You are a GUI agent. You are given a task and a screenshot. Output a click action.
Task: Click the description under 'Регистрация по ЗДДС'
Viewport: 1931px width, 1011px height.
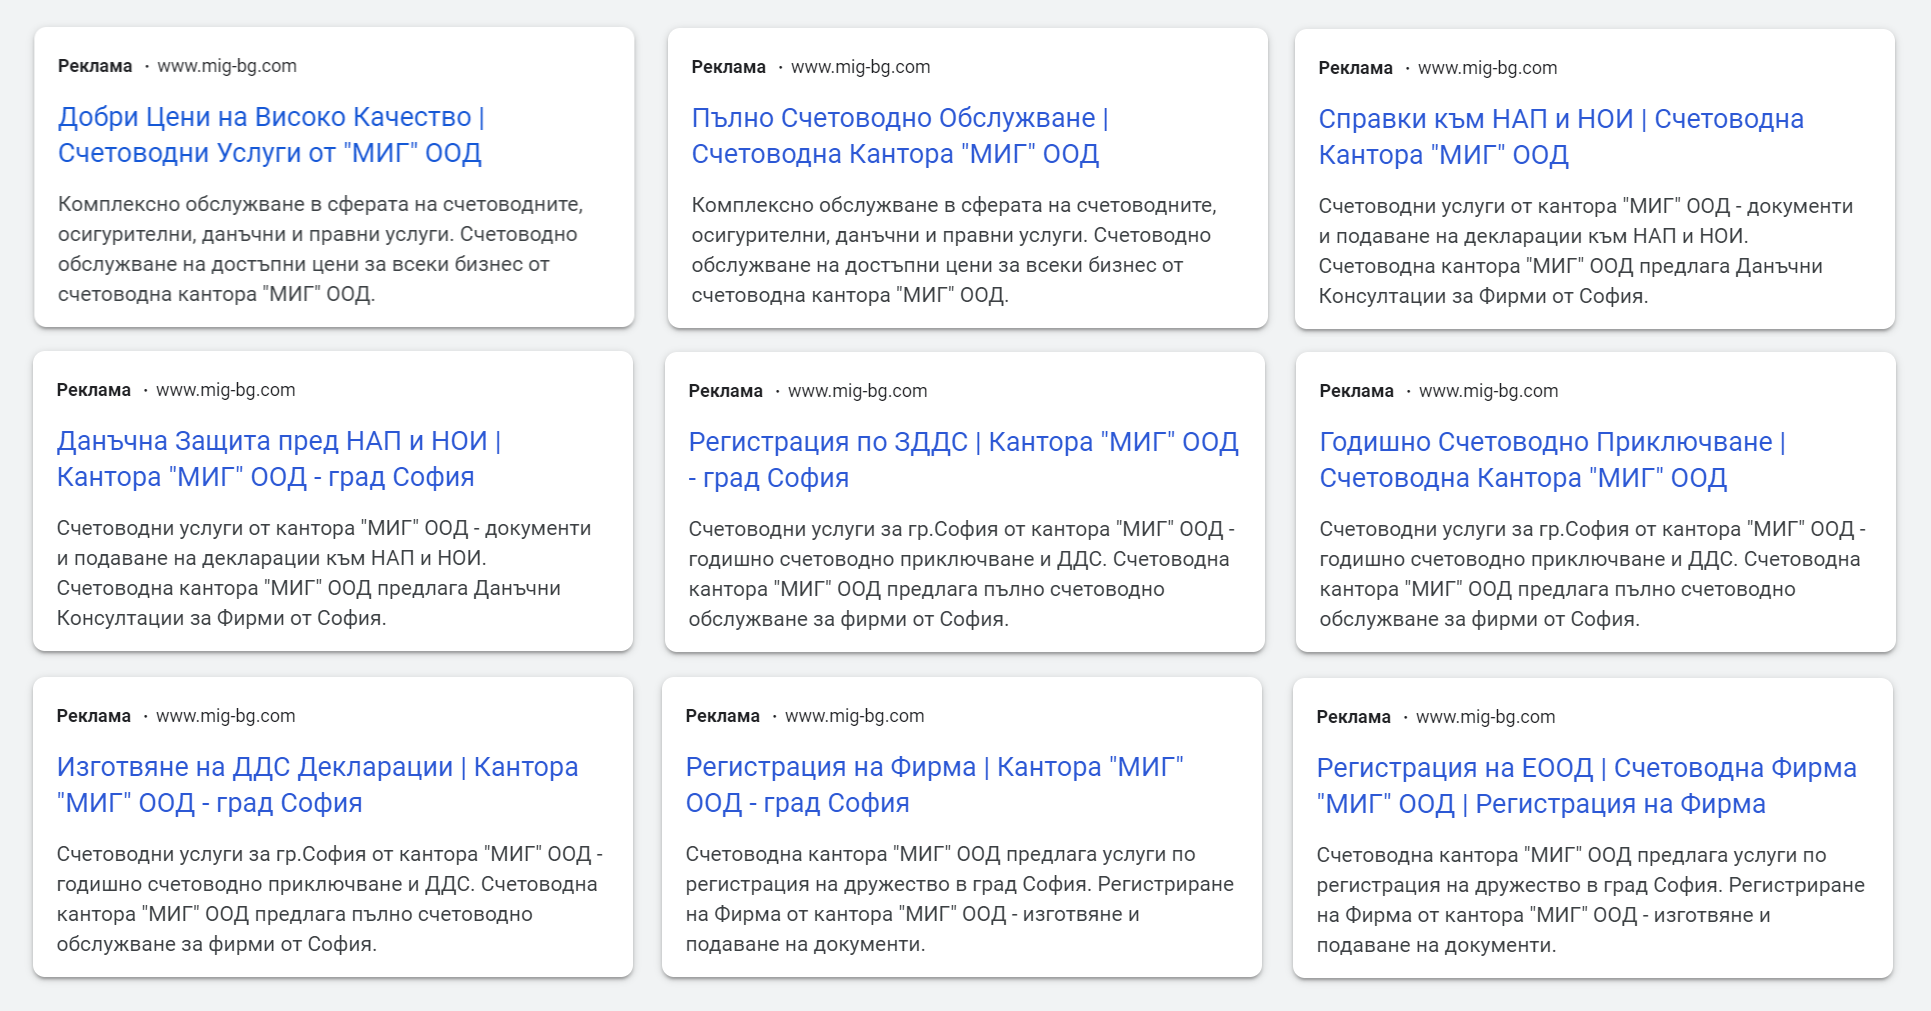coord(961,574)
